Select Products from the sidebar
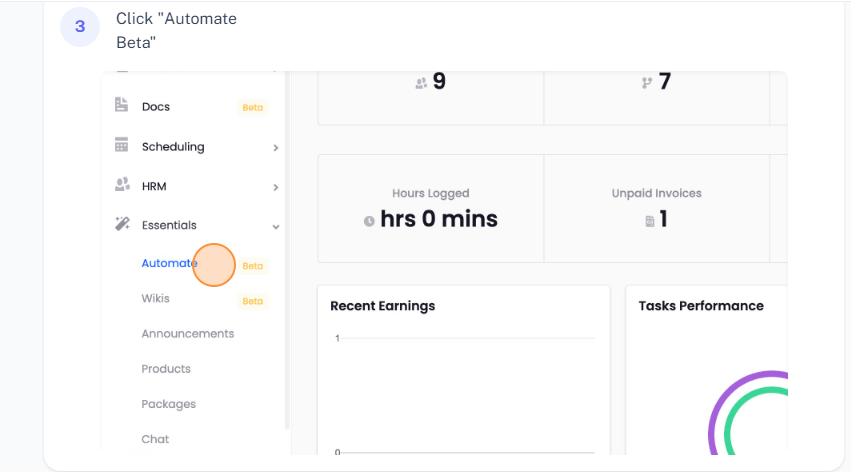851x472 pixels. [x=166, y=368]
